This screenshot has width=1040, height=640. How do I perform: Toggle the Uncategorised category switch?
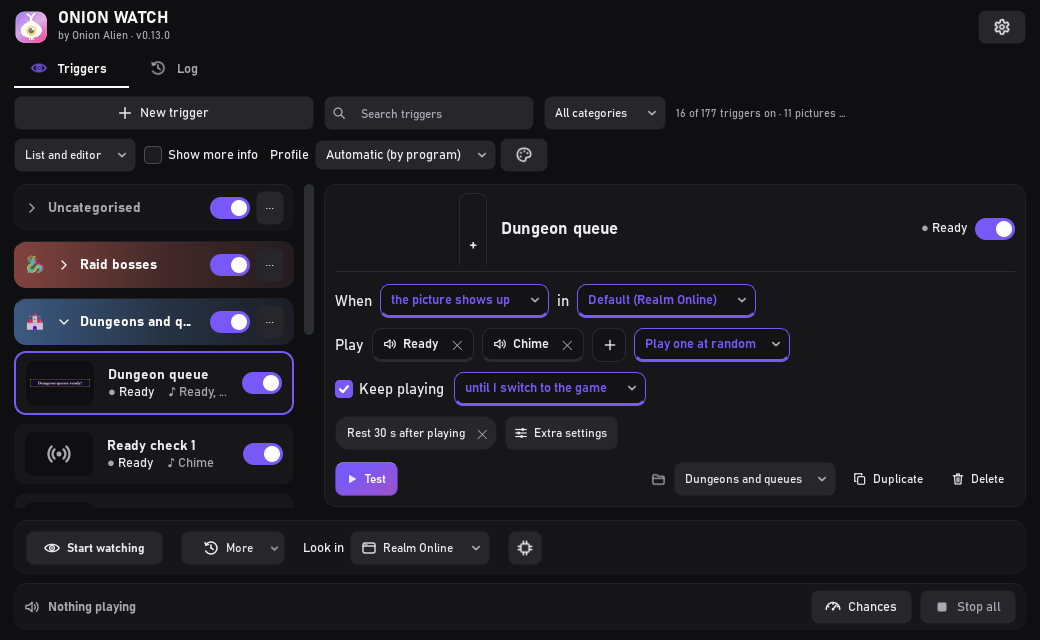(230, 208)
